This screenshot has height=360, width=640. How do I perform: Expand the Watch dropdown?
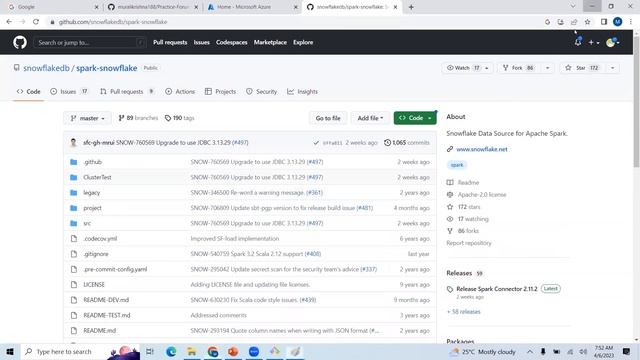[x=467, y=68]
